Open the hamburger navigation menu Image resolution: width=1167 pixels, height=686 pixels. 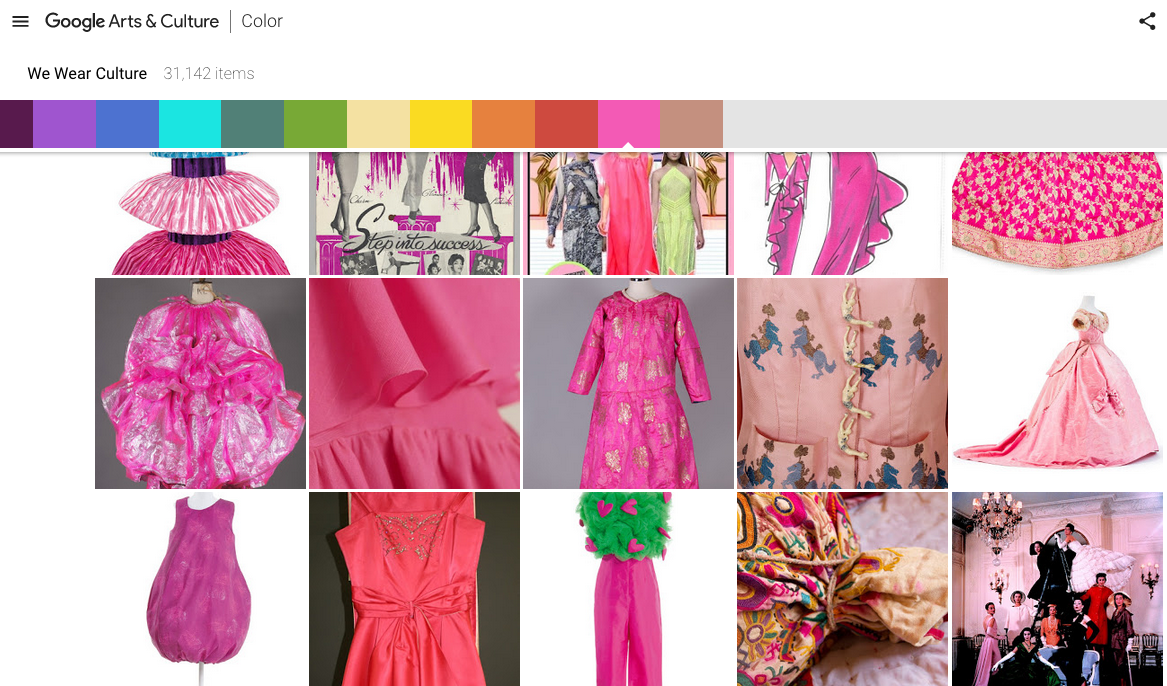pyautogui.click(x=20, y=21)
